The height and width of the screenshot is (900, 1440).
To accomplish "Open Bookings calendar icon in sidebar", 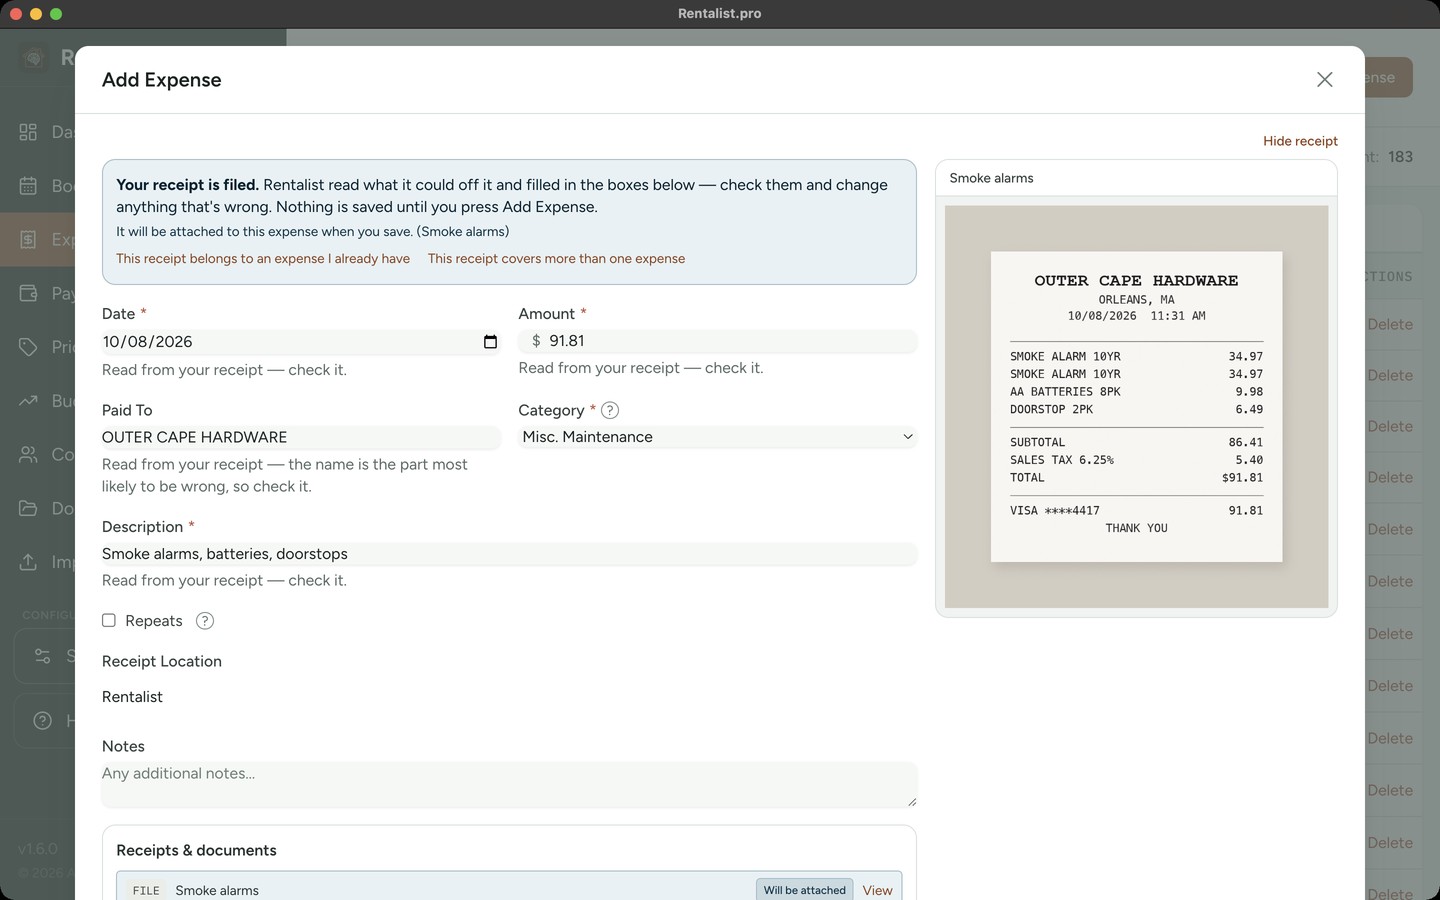I will pyautogui.click(x=28, y=186).
